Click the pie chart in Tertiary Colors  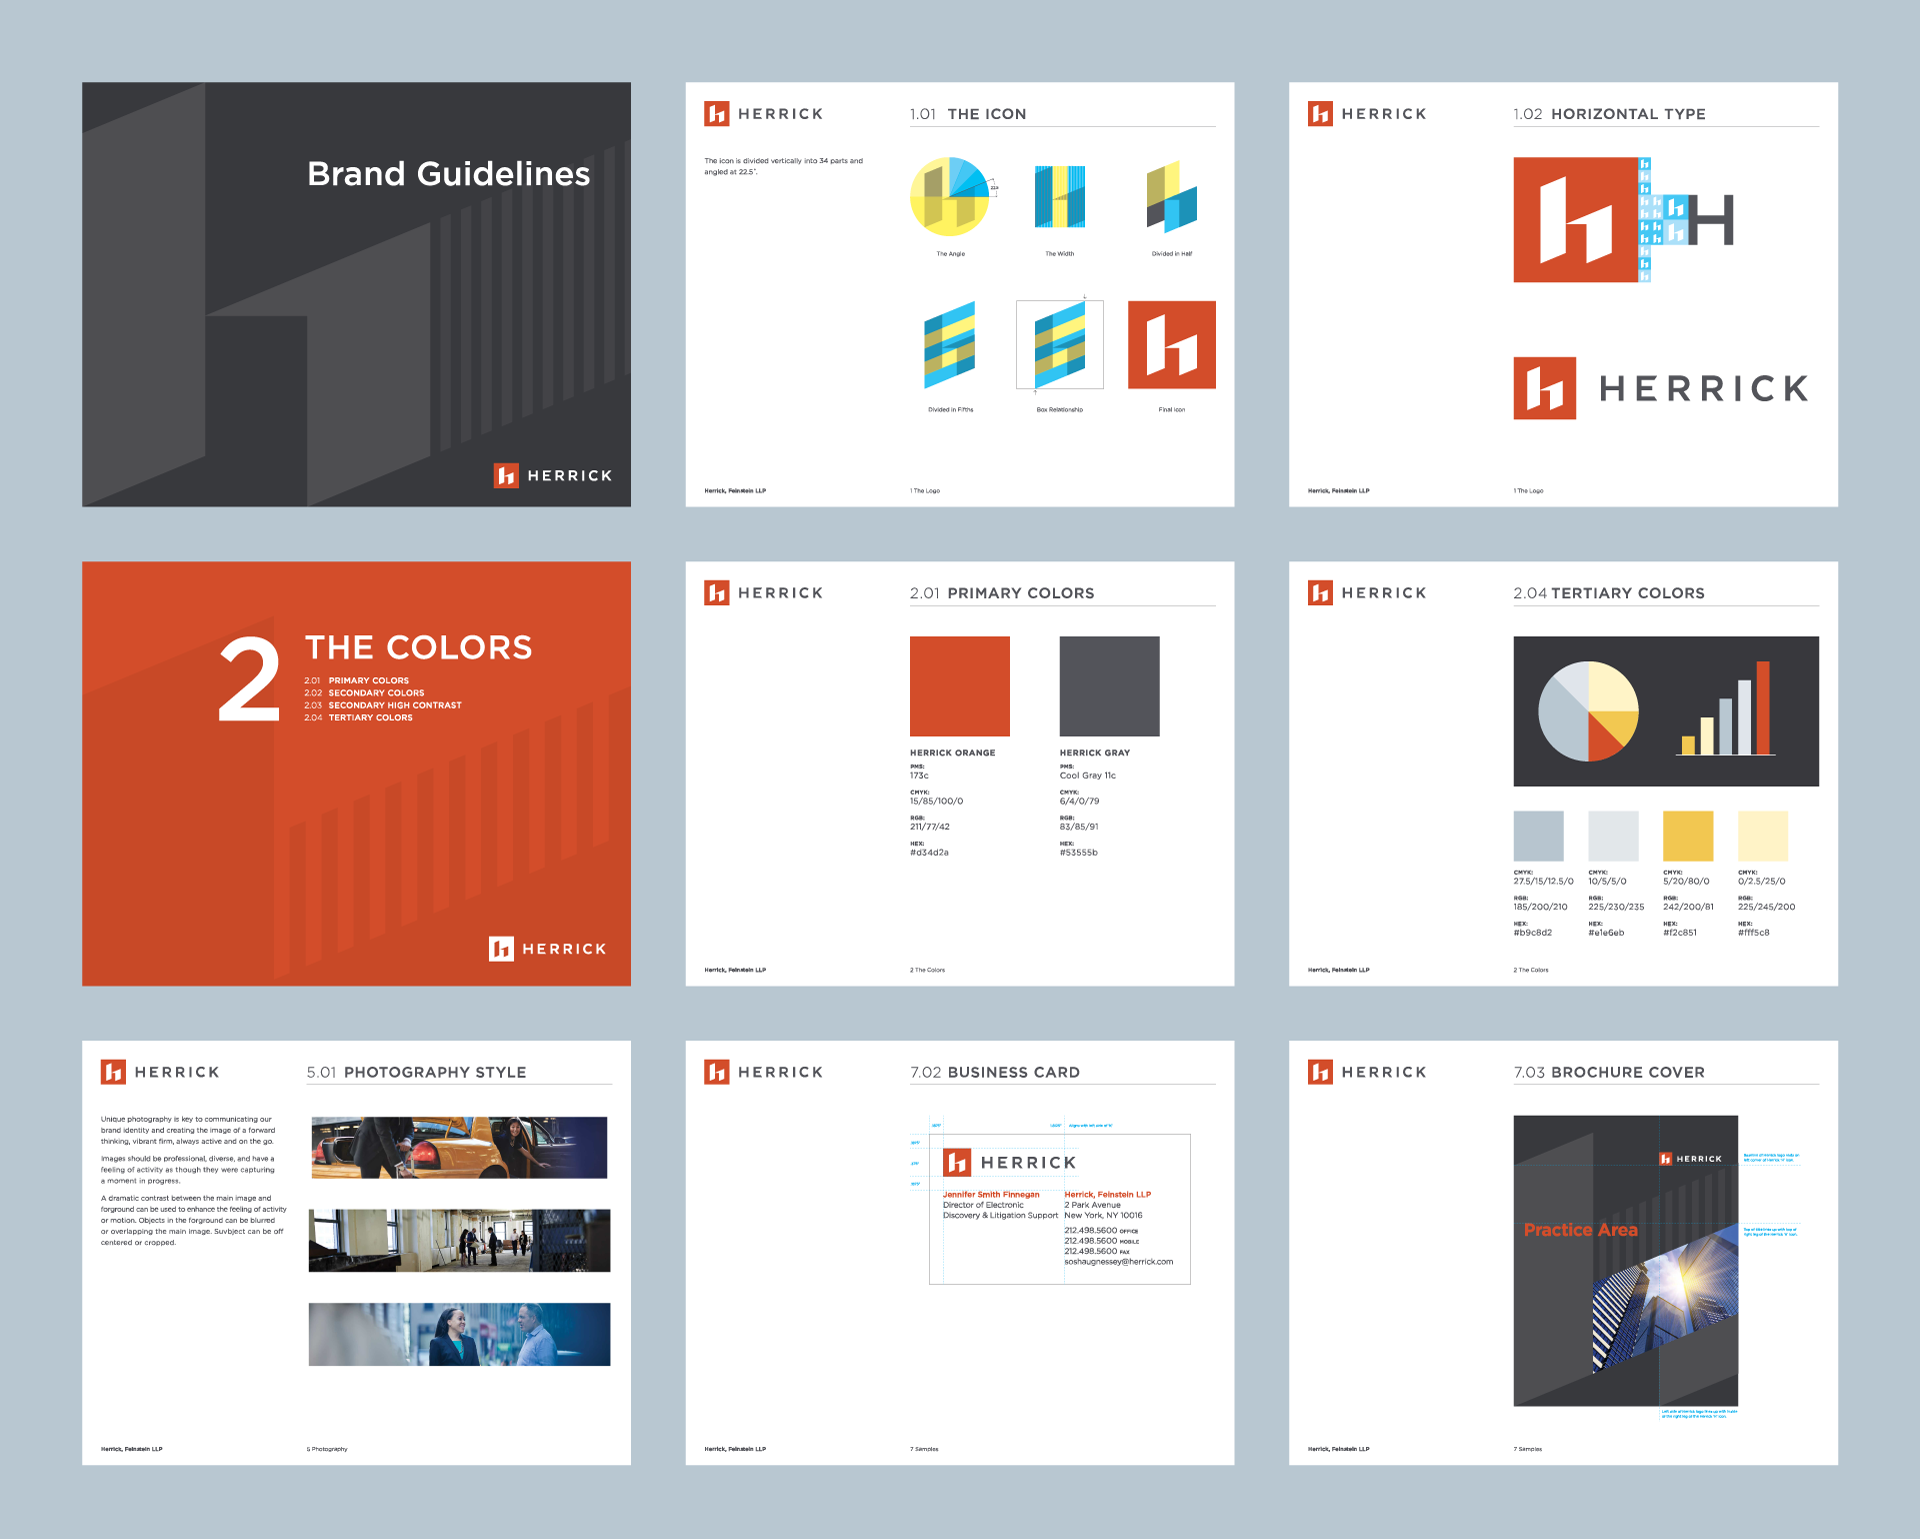(1588, 711)
